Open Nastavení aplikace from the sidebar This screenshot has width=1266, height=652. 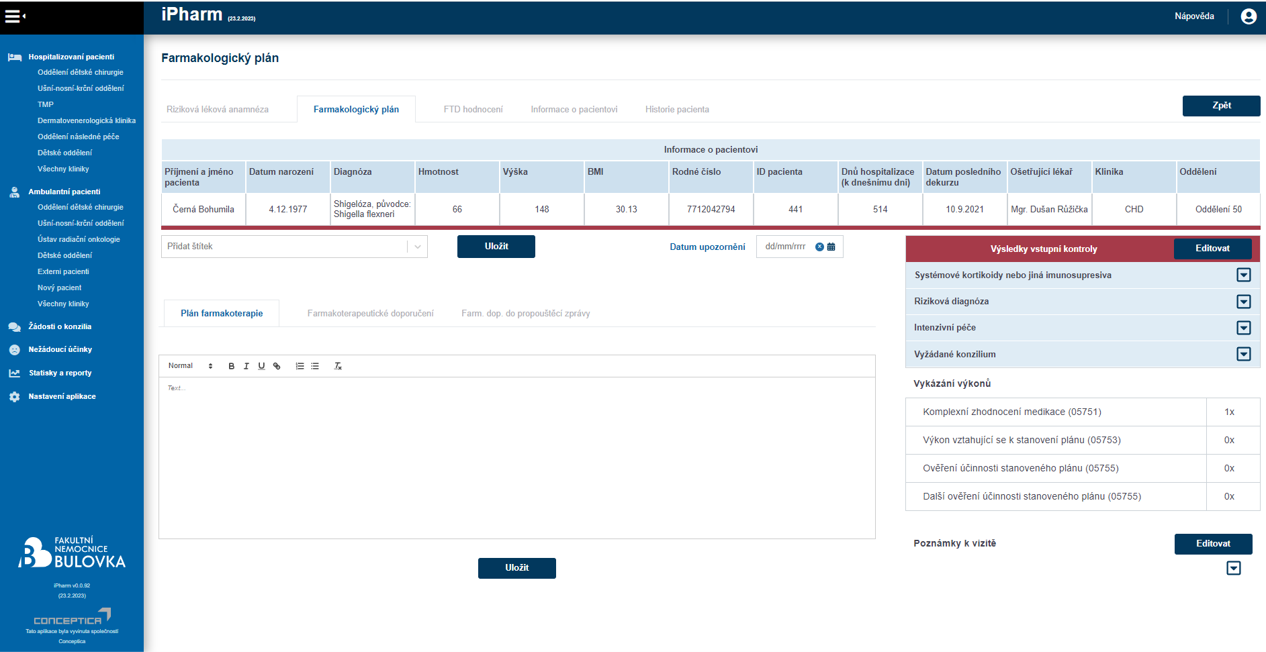(x=61, y=397)
